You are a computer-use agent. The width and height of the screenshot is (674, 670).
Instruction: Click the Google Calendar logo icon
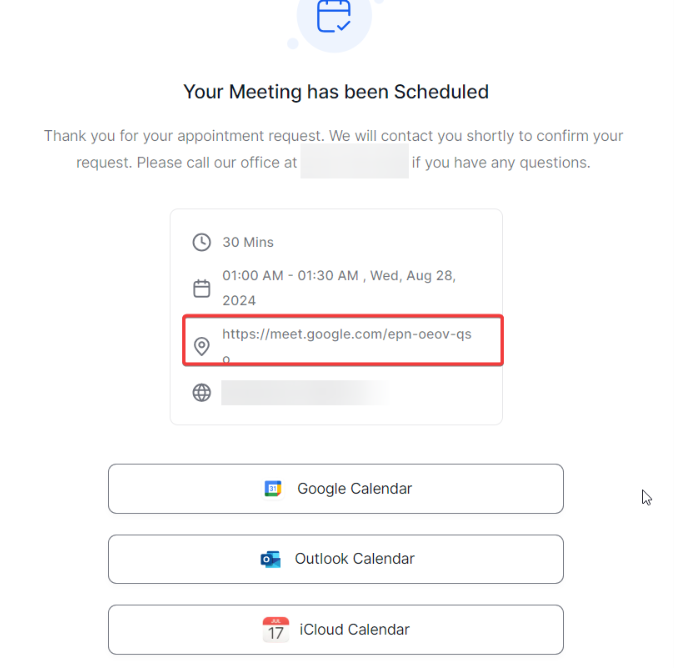point(273,489)
